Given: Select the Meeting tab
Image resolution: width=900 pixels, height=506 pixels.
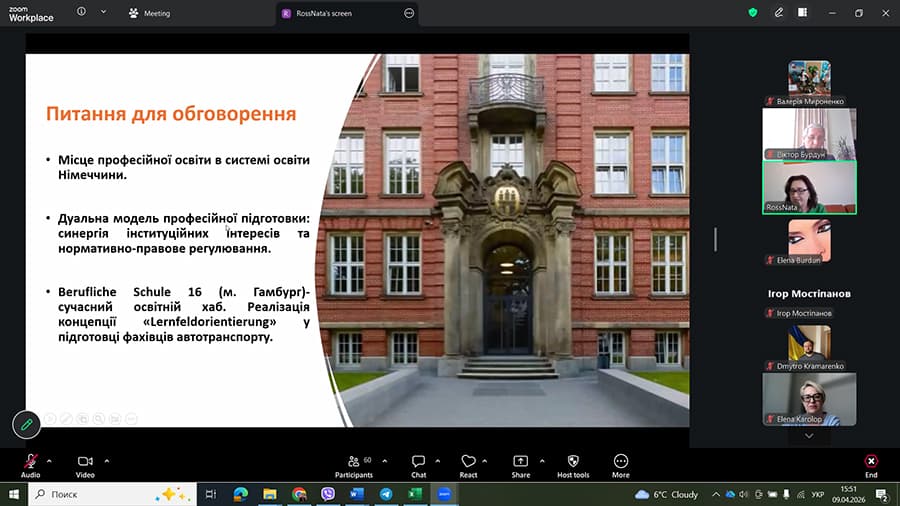Looking at the screenshot, I should point(148,14).
